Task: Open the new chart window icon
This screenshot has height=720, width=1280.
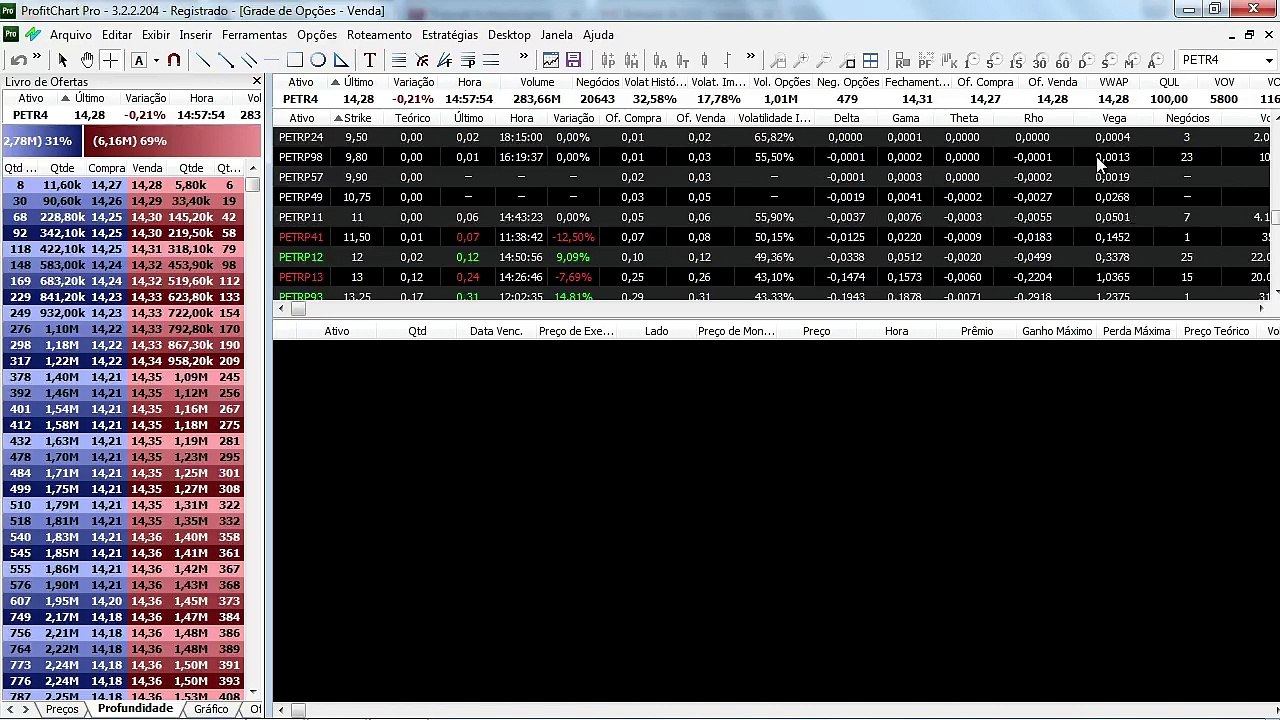Action: (551, 60)
